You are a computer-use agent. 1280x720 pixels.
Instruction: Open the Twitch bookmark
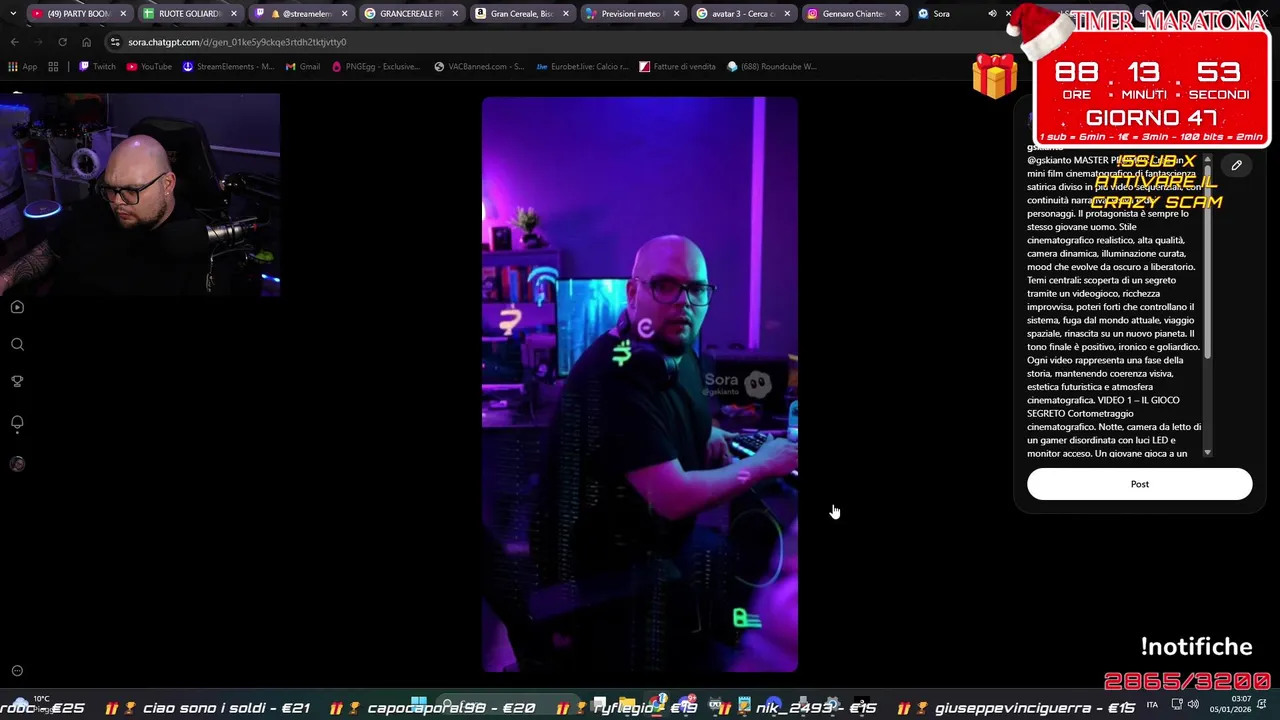97,67
